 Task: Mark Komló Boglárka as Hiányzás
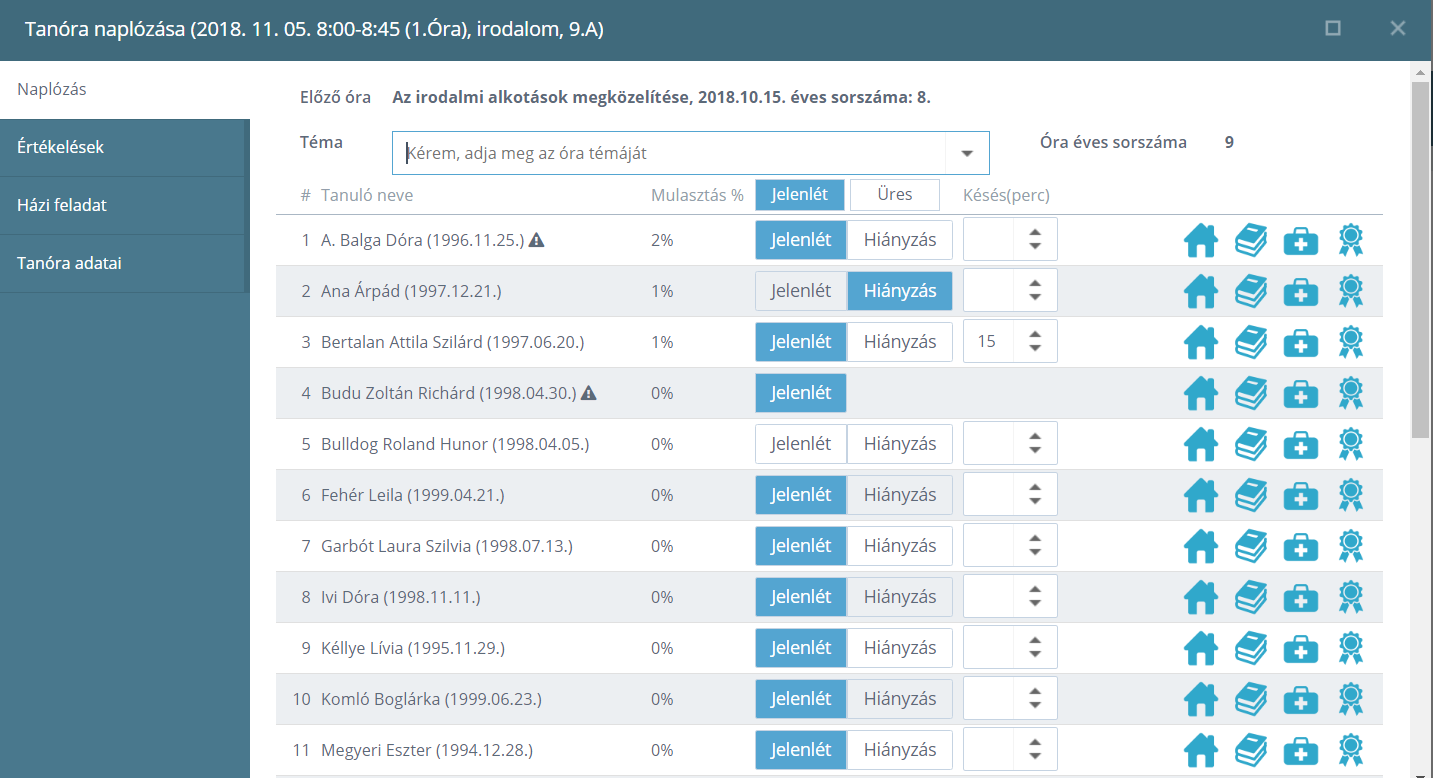pos(900,699)
